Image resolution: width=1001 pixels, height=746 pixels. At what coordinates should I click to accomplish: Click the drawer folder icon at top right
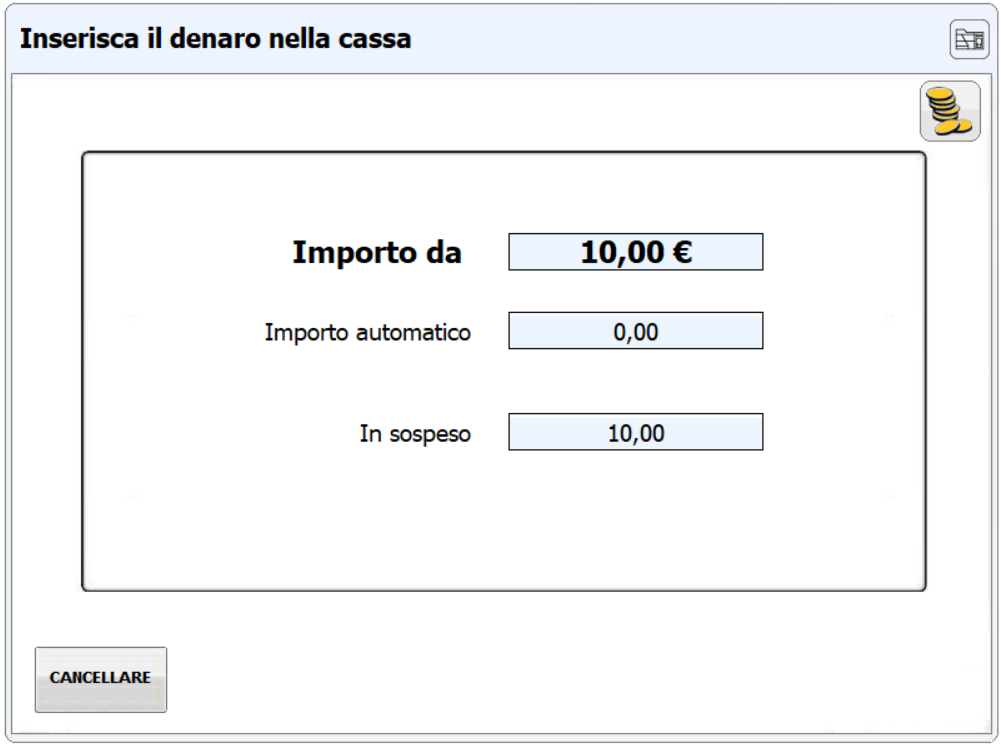(969, 40)
